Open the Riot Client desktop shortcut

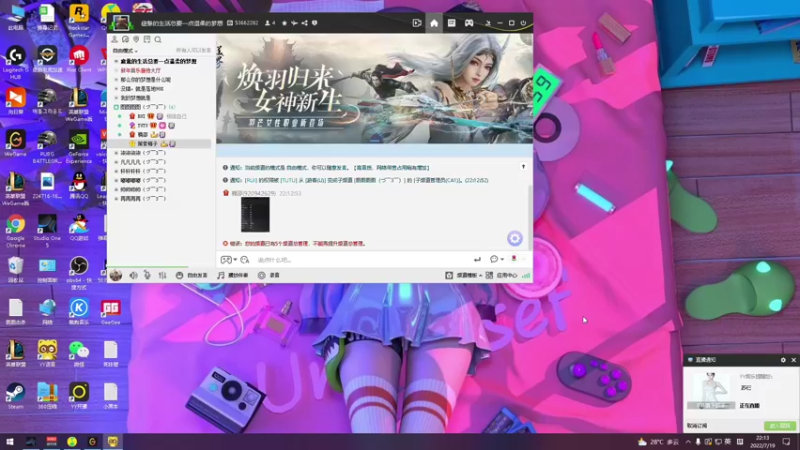point(79,60)
